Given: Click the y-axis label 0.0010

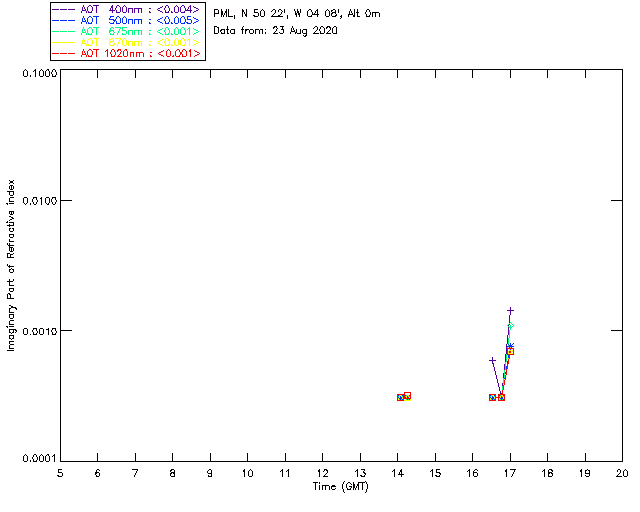Looking at the screenshot, I should 39,331.
